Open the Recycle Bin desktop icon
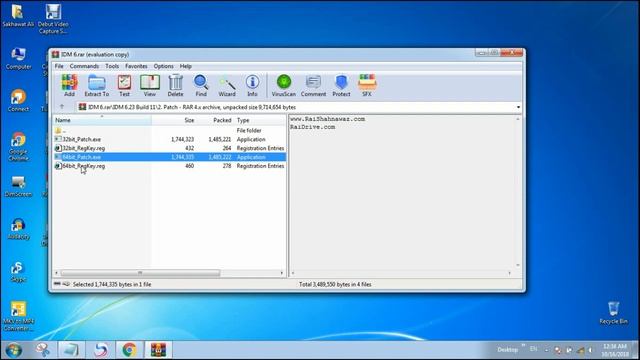640x360 pixels. click(613, 313)
